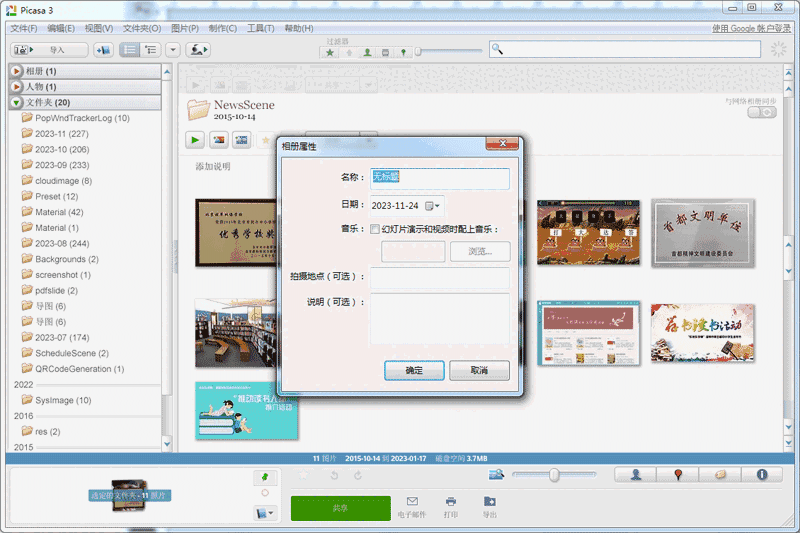
Task: Click the 浏览... browse button
Action: click(480, 251)
